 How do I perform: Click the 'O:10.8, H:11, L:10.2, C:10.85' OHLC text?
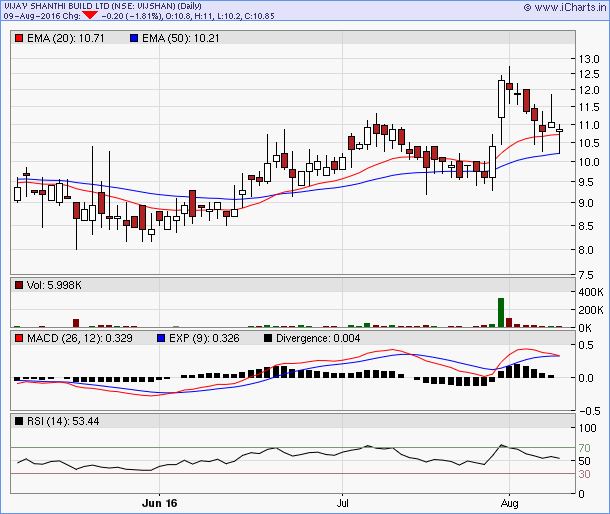[220, 16]
